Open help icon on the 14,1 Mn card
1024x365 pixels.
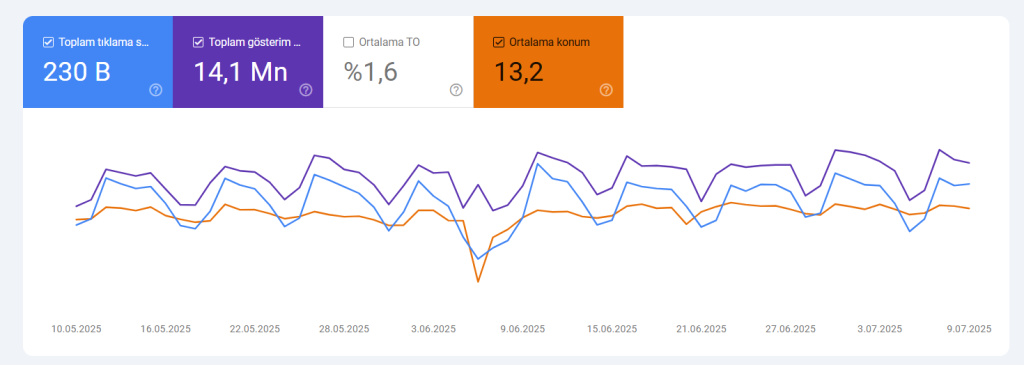pos(306,90)
